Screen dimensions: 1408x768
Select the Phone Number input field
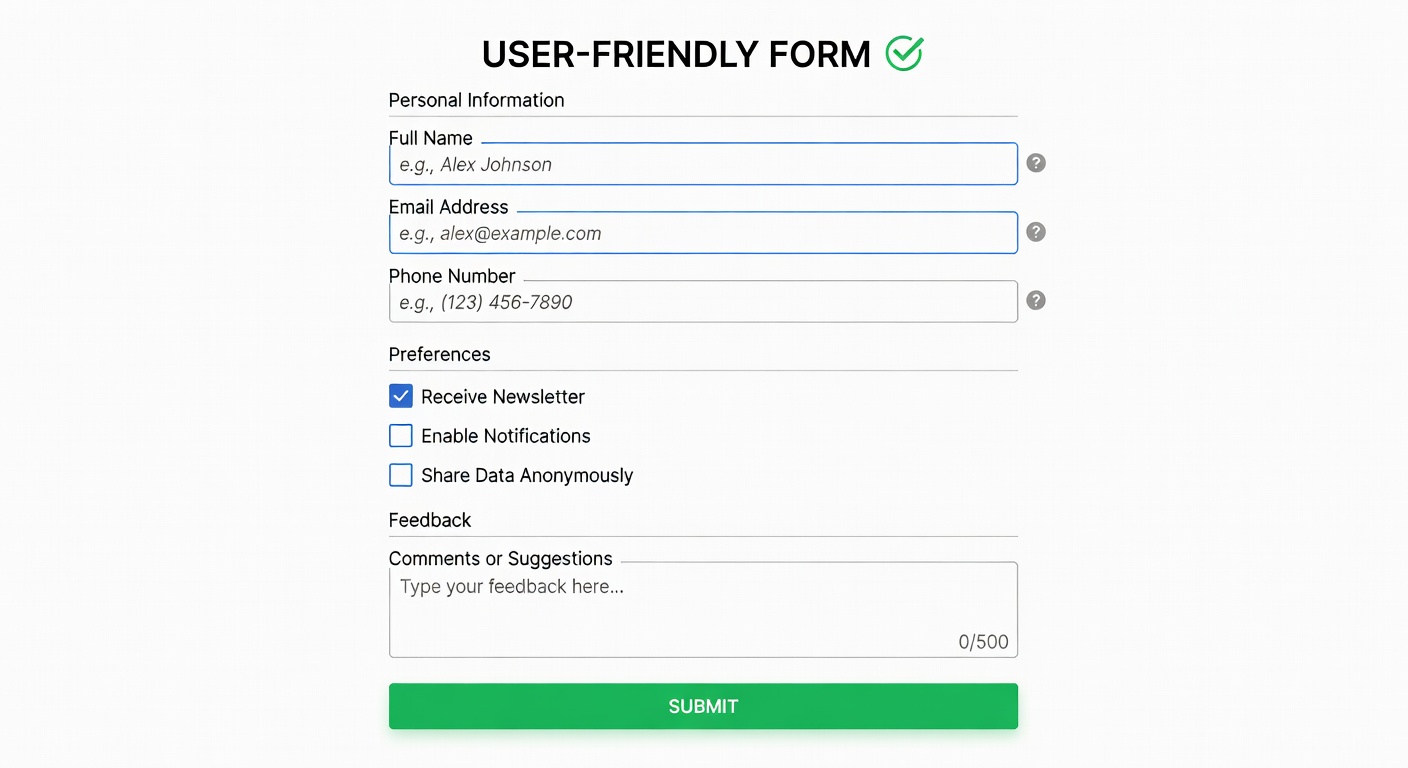point(703,302)
